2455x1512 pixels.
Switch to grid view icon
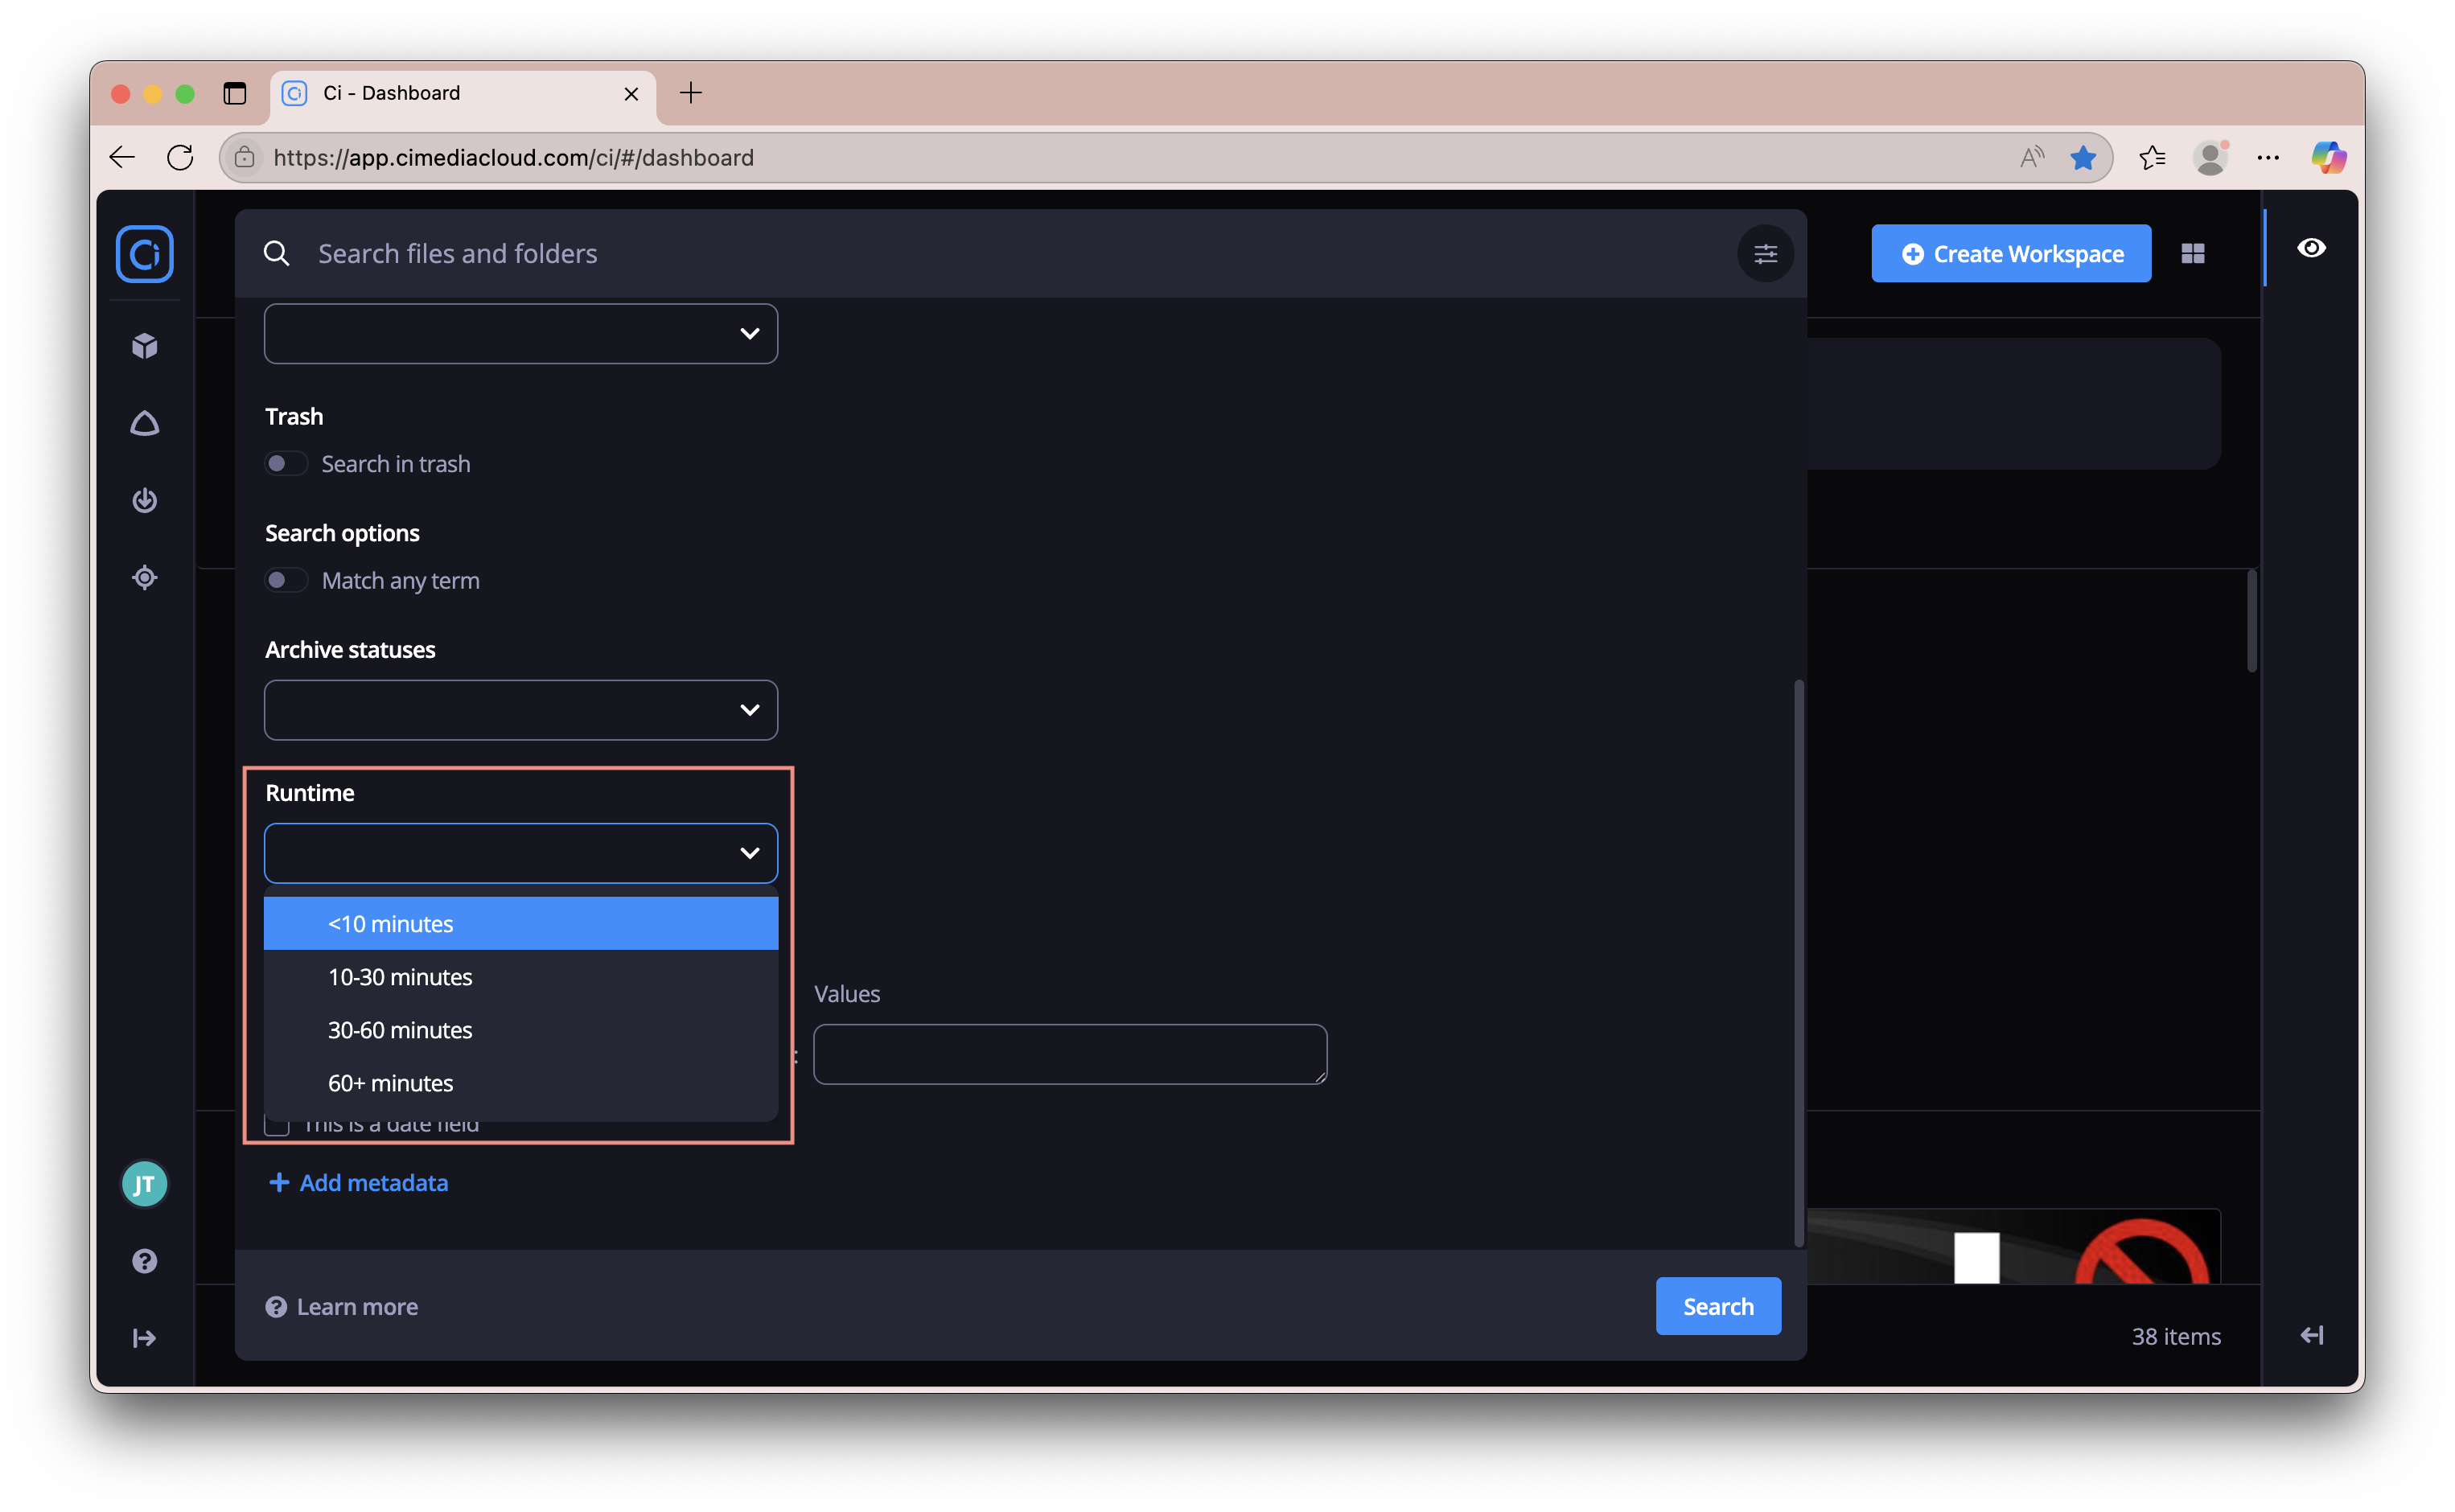(x=2193, y=254)
